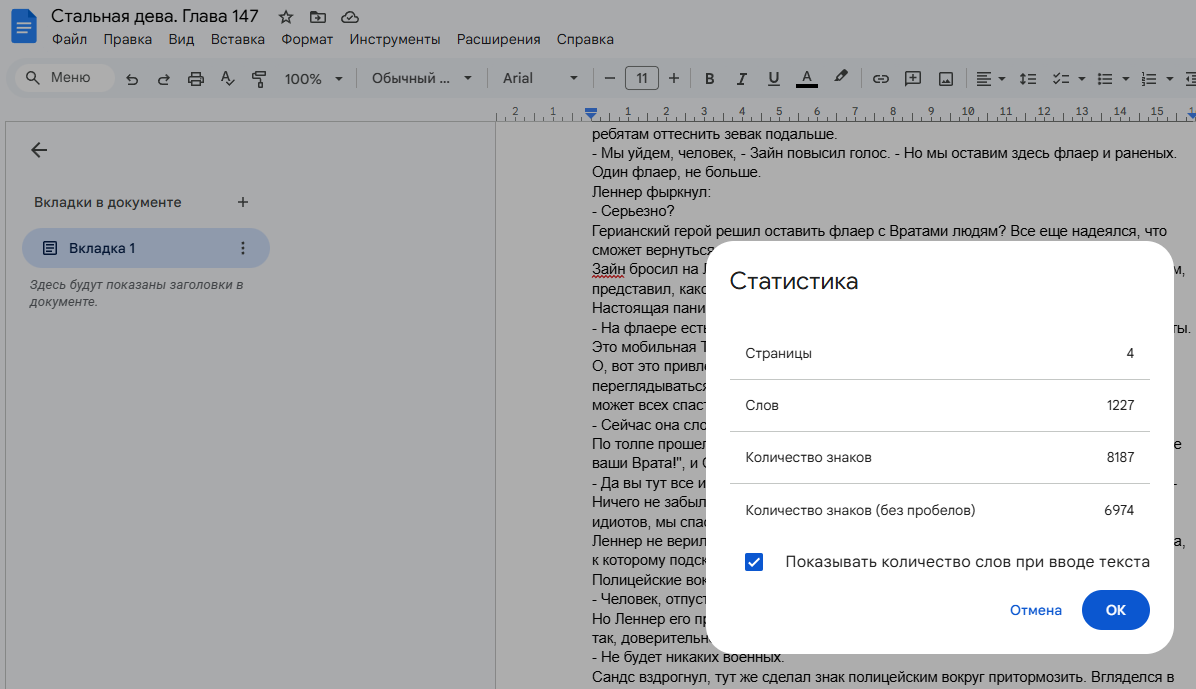Click the spelling check icon
1196x689 pixels.
pos(227,79)
